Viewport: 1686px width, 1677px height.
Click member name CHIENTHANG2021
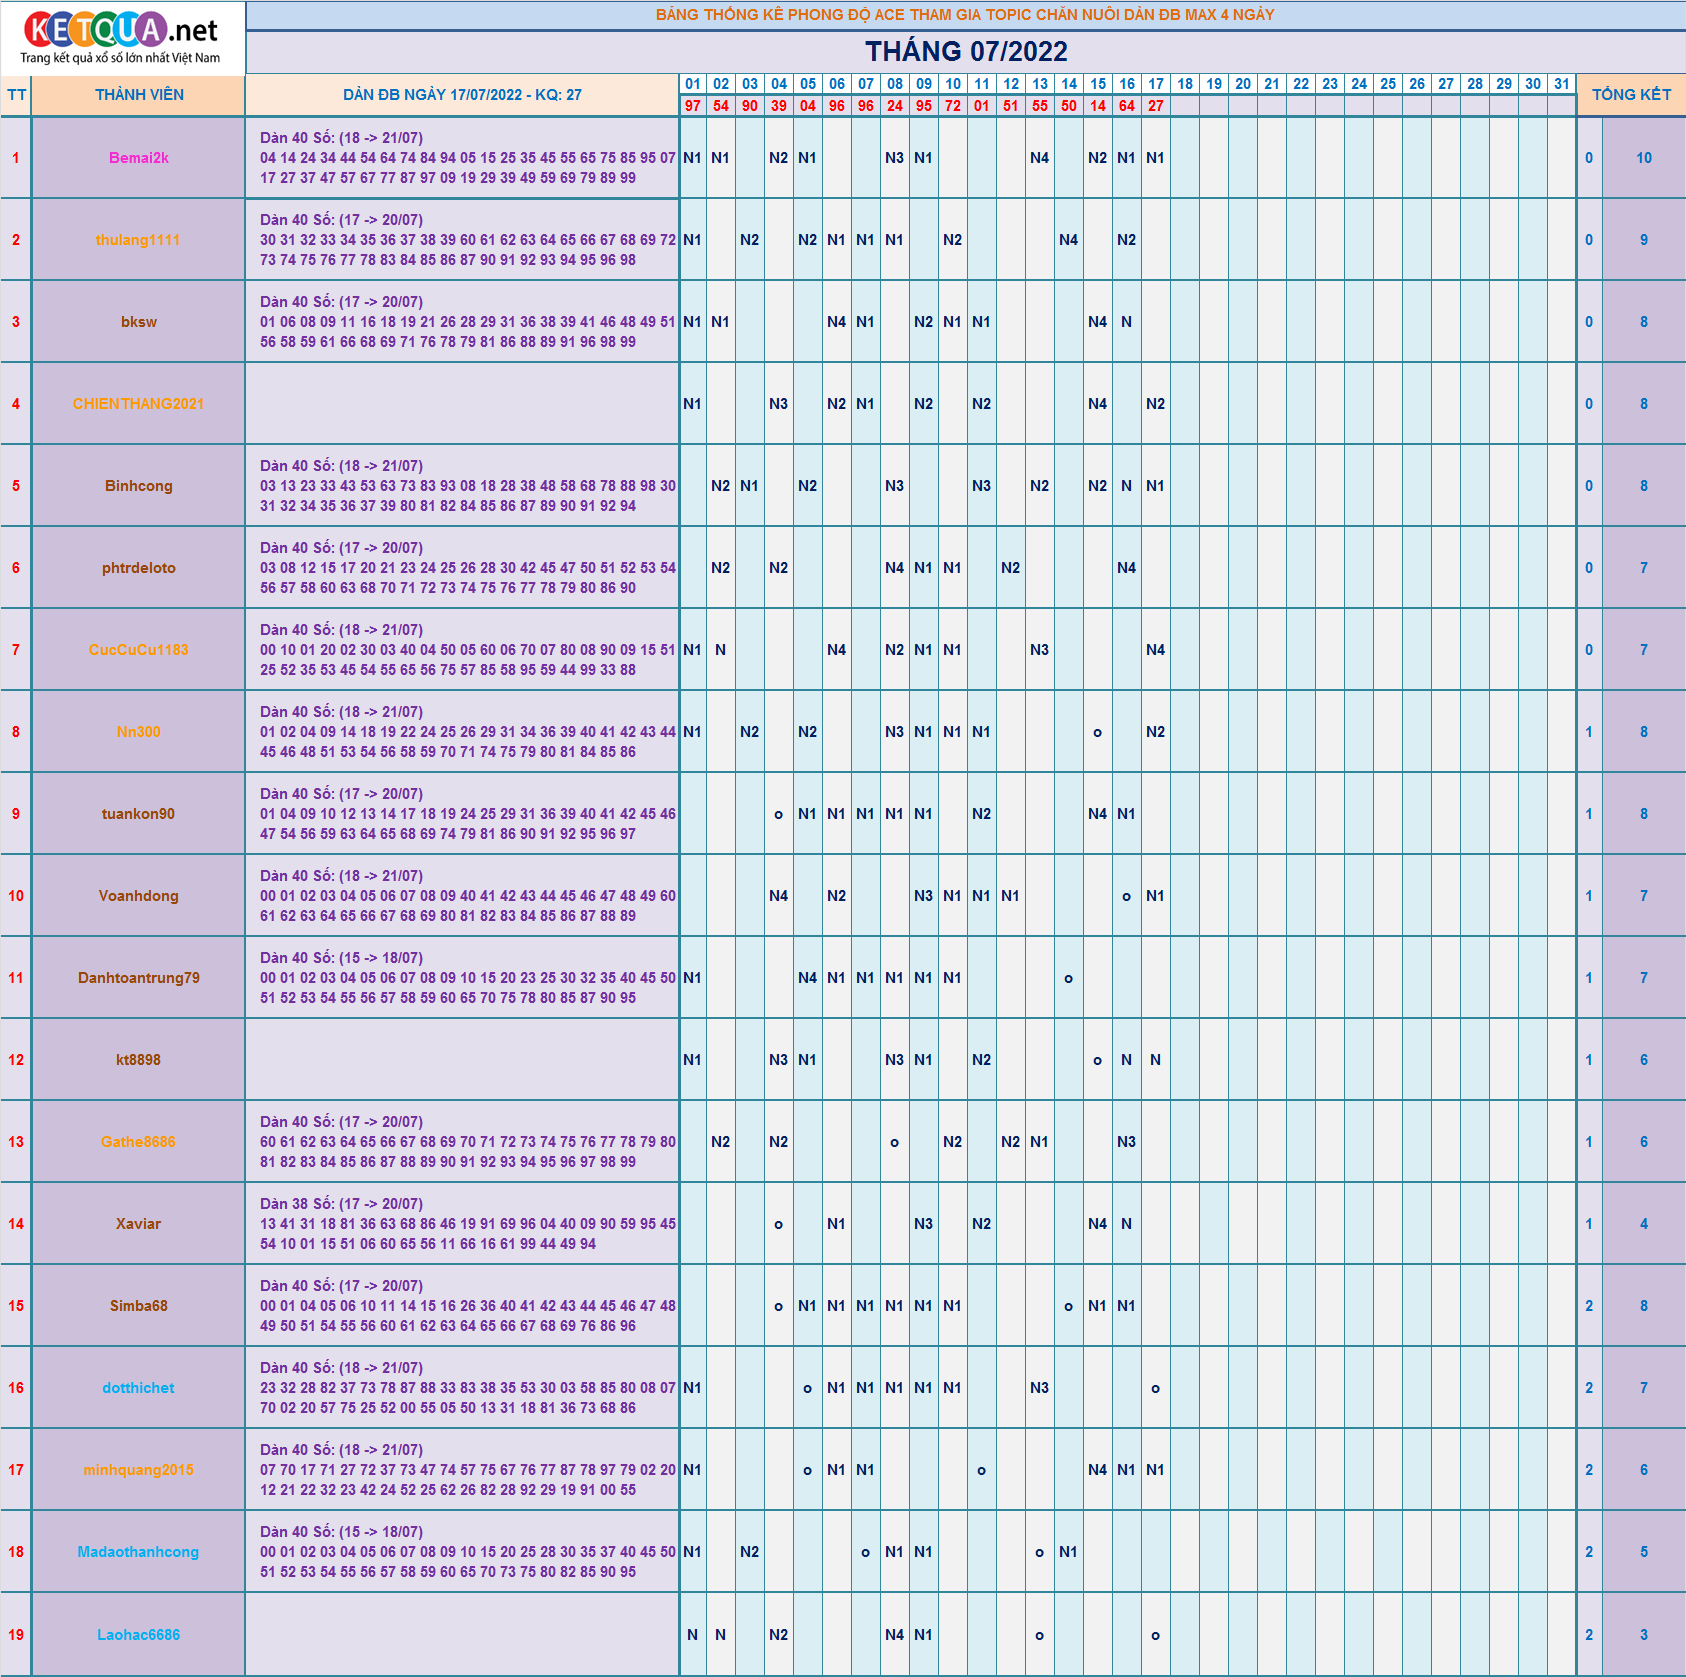138,404
